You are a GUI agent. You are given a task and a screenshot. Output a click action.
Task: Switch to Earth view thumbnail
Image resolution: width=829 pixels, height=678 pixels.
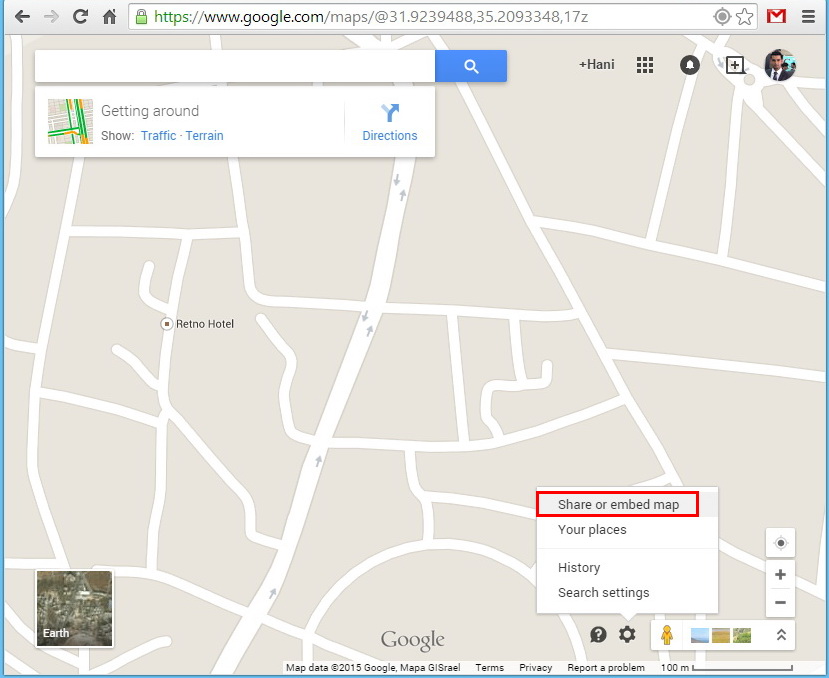74,609
